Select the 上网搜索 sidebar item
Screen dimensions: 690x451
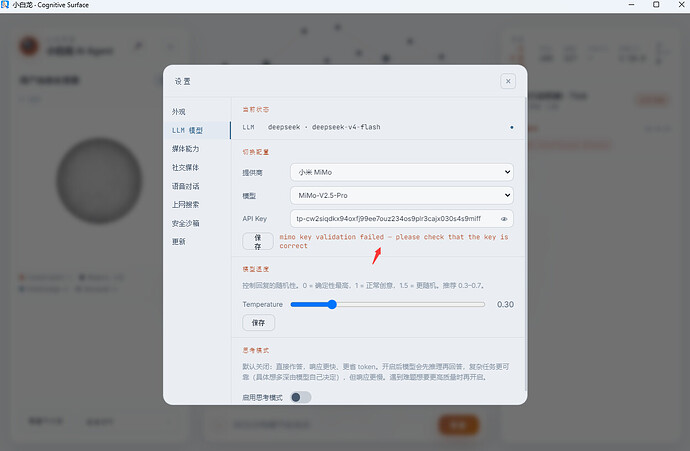click(185, 205)
